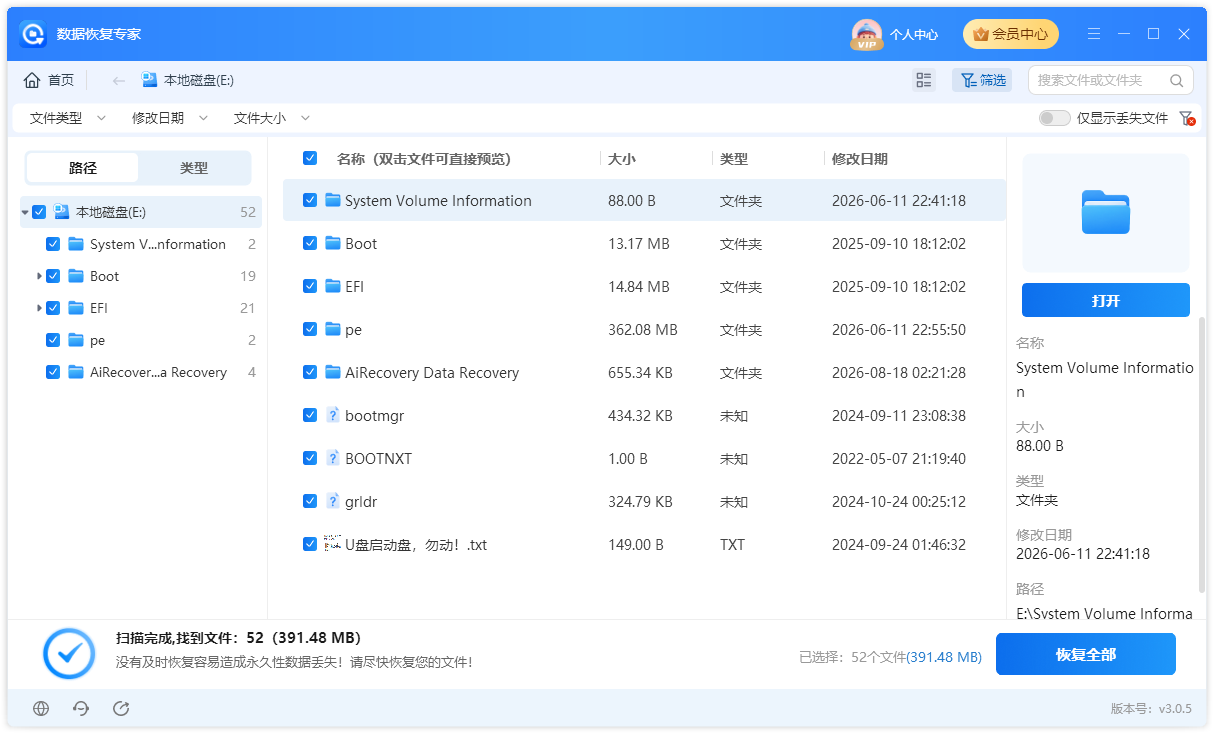Click the BOOTNXT unknown file icon
This screenshot has height=734, width=1214.
[x=333, y=458]
